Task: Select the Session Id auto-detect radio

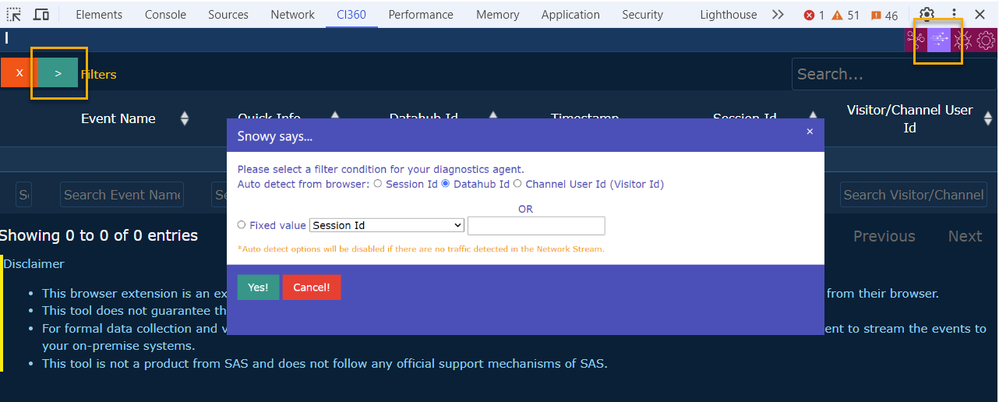Action: (x=378, y=184)
